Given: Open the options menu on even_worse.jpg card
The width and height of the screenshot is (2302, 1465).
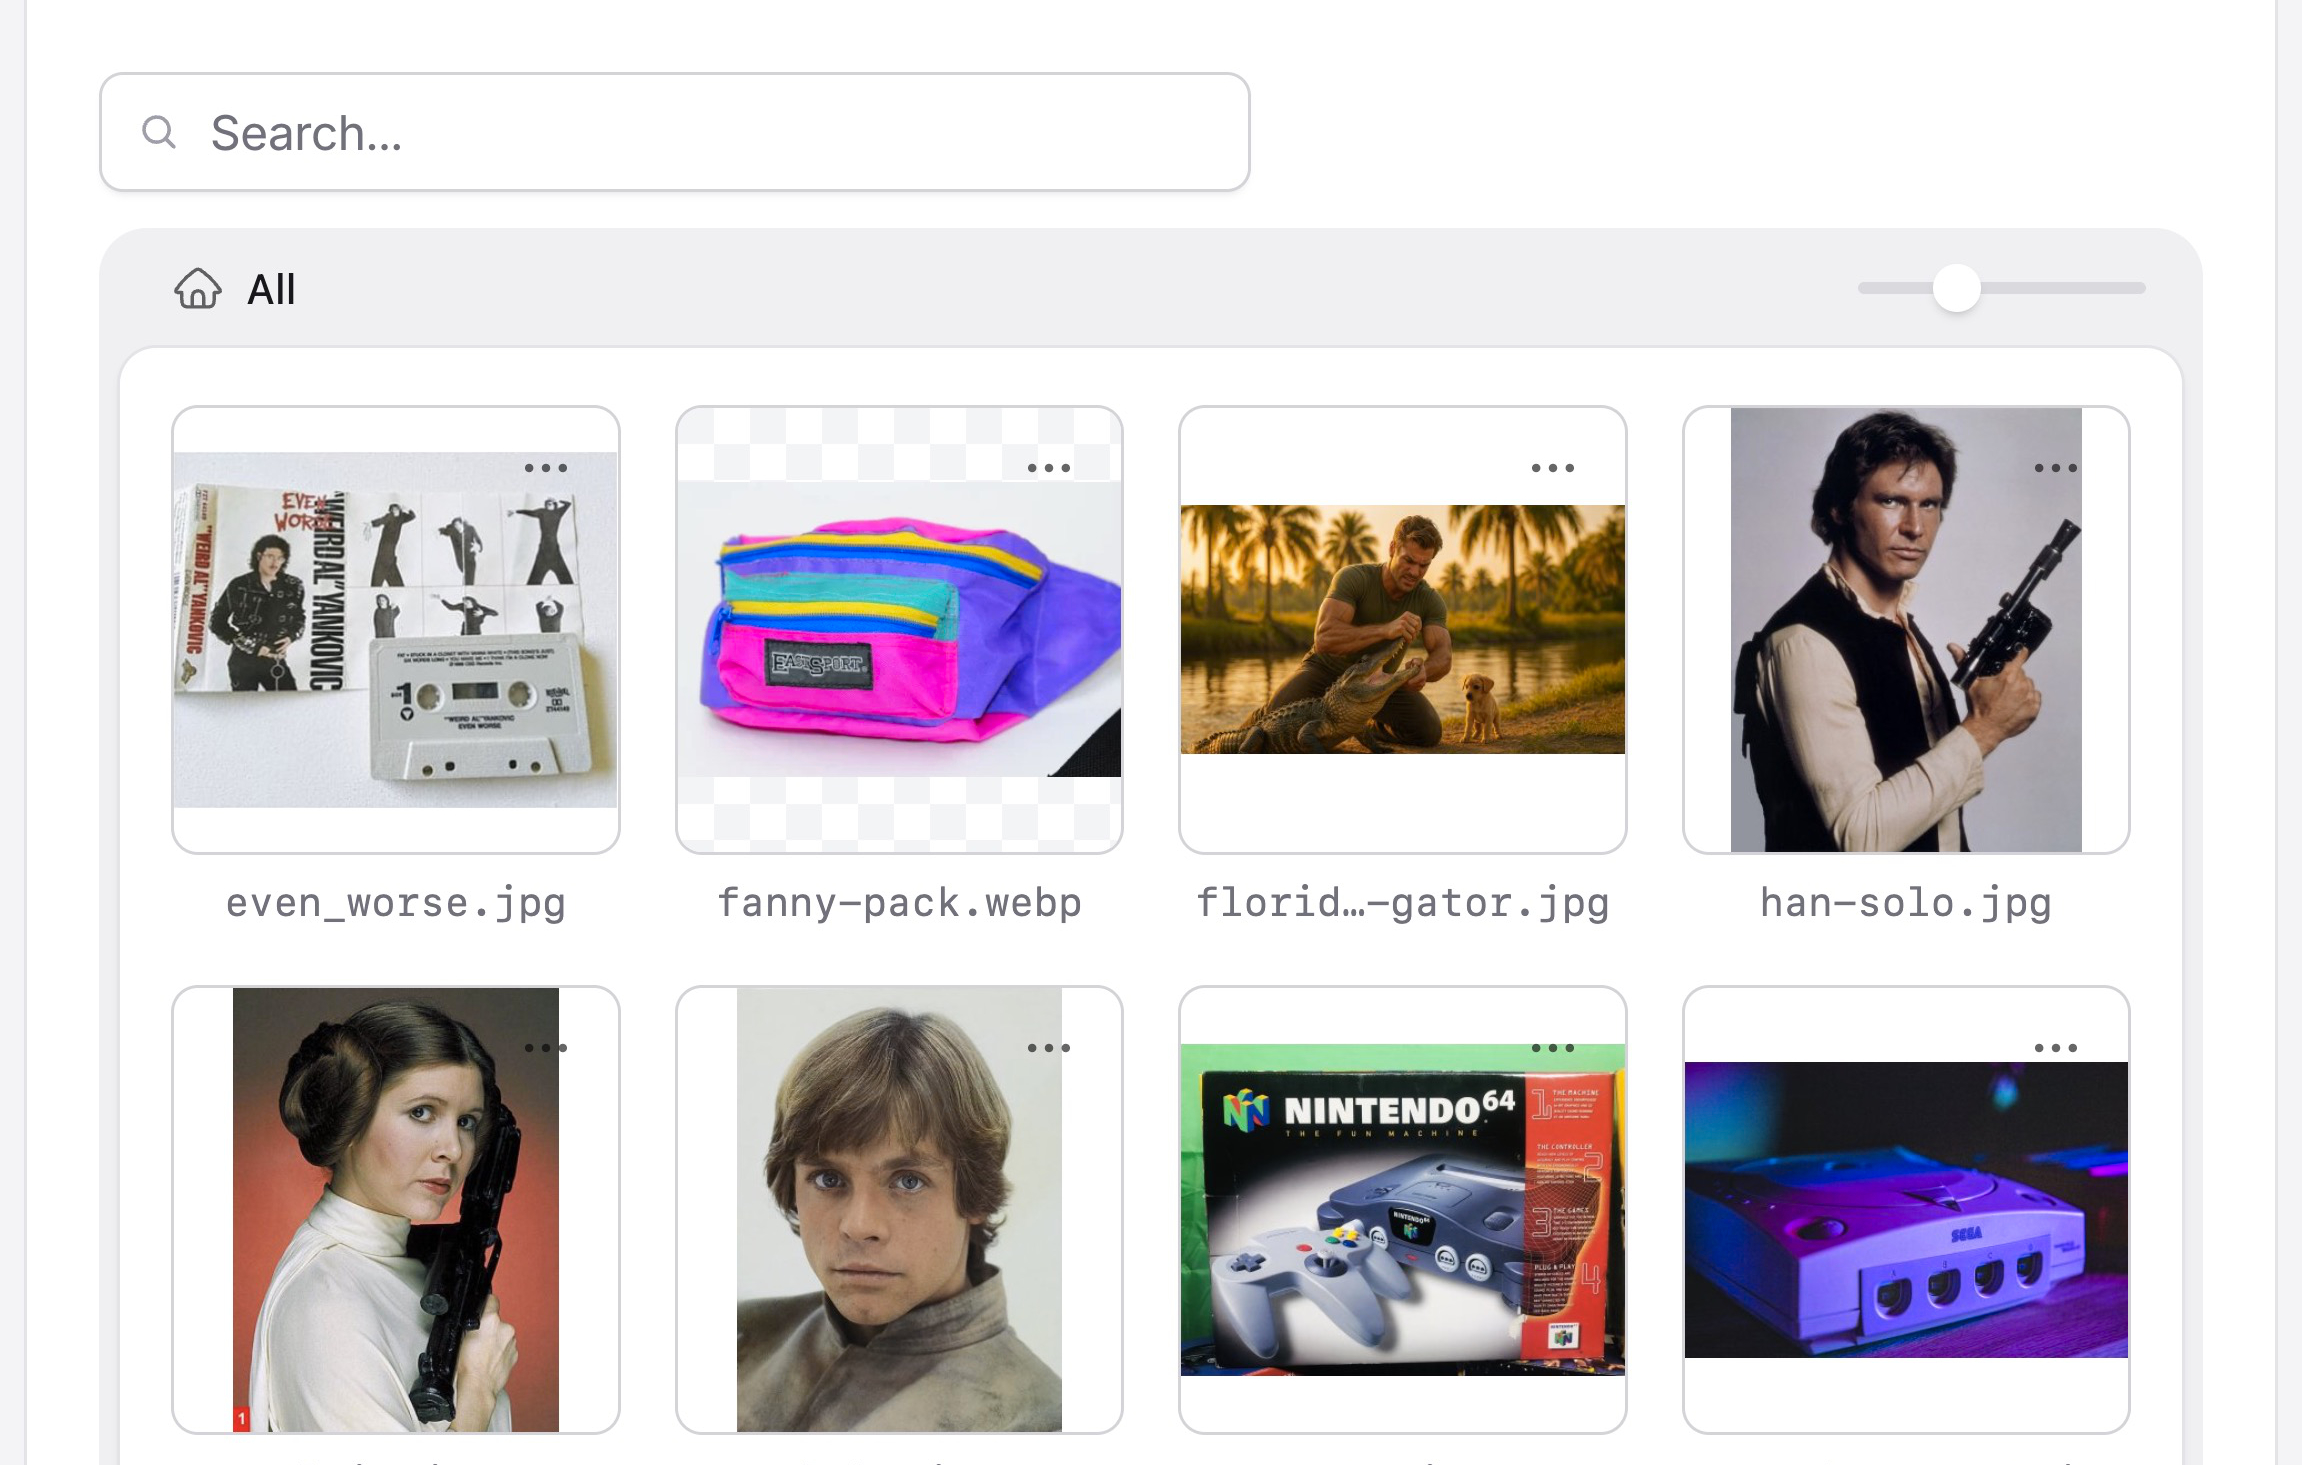Looking at the screenshot, I should coord(548,466).
